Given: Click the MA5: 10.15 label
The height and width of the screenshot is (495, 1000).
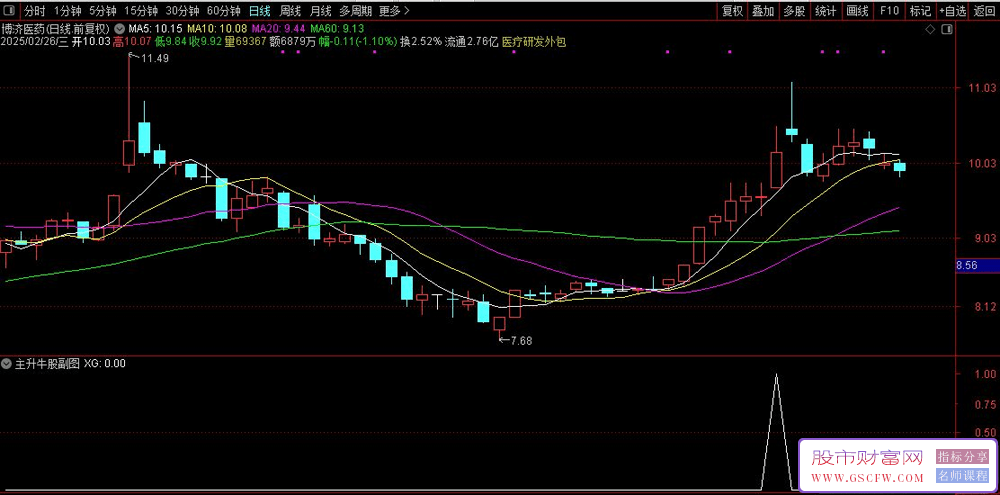Looking at the screenshot, I should click(156, 29).
